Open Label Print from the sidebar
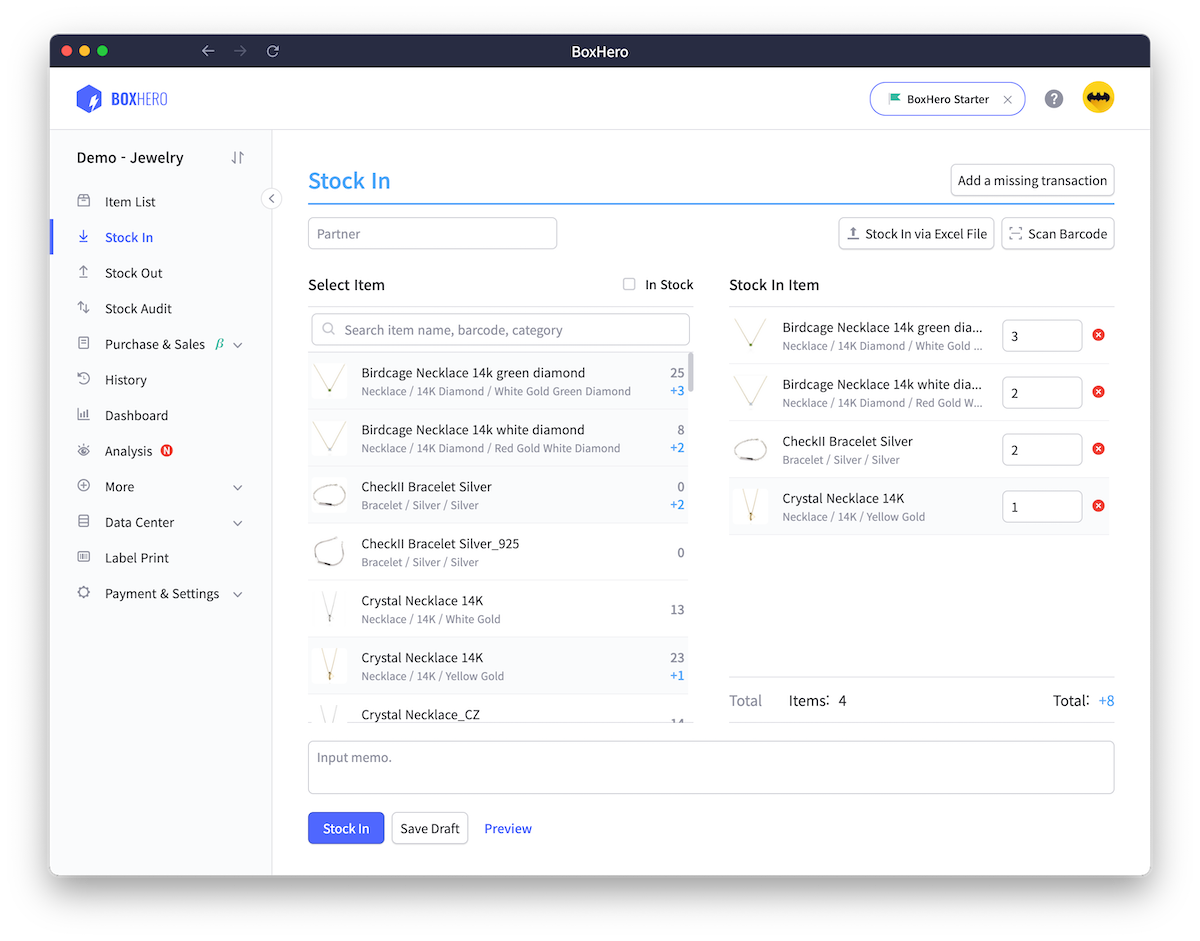 [x=137, y=558]
